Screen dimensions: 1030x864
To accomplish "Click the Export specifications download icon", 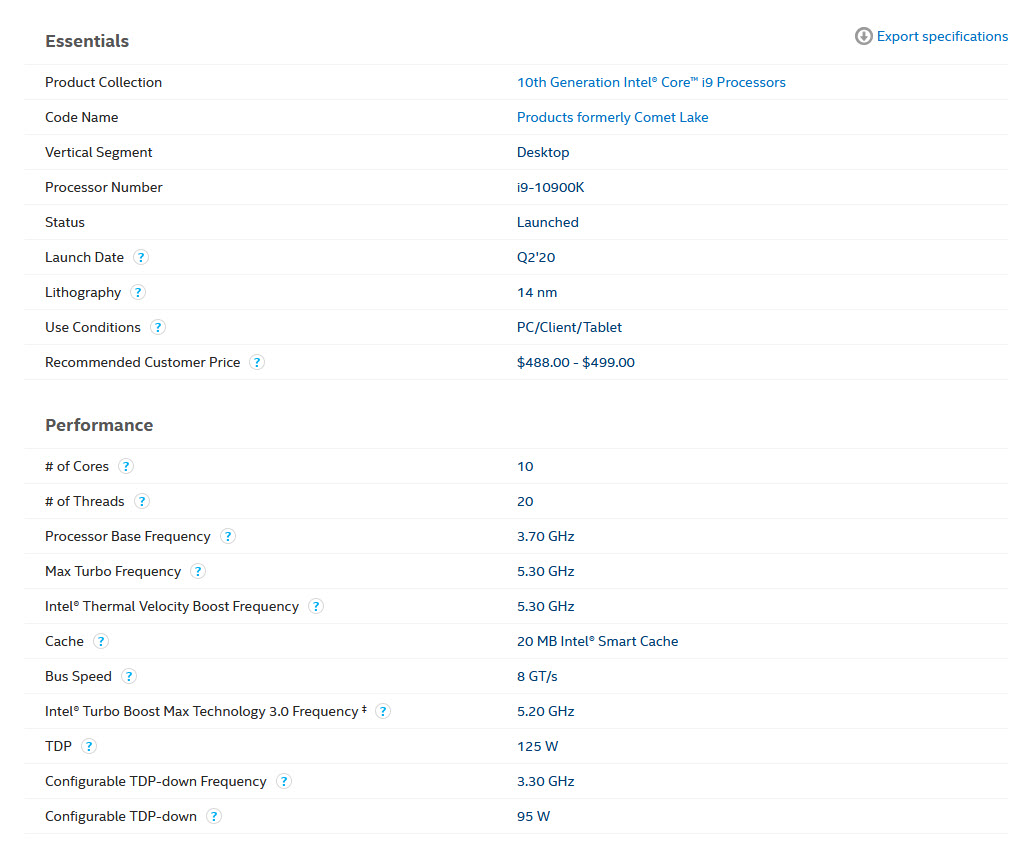I will 863,36.
